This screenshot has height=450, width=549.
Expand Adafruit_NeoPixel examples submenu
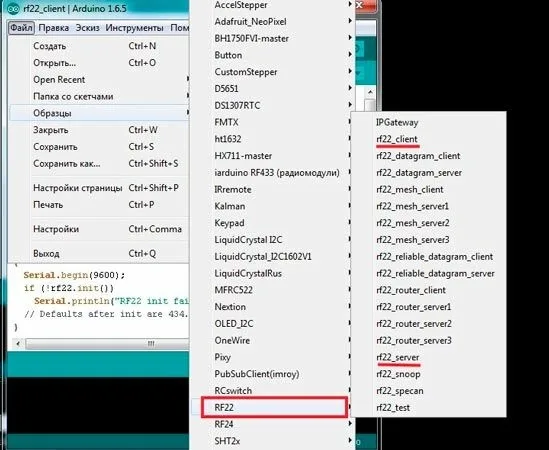click(273, 22)
